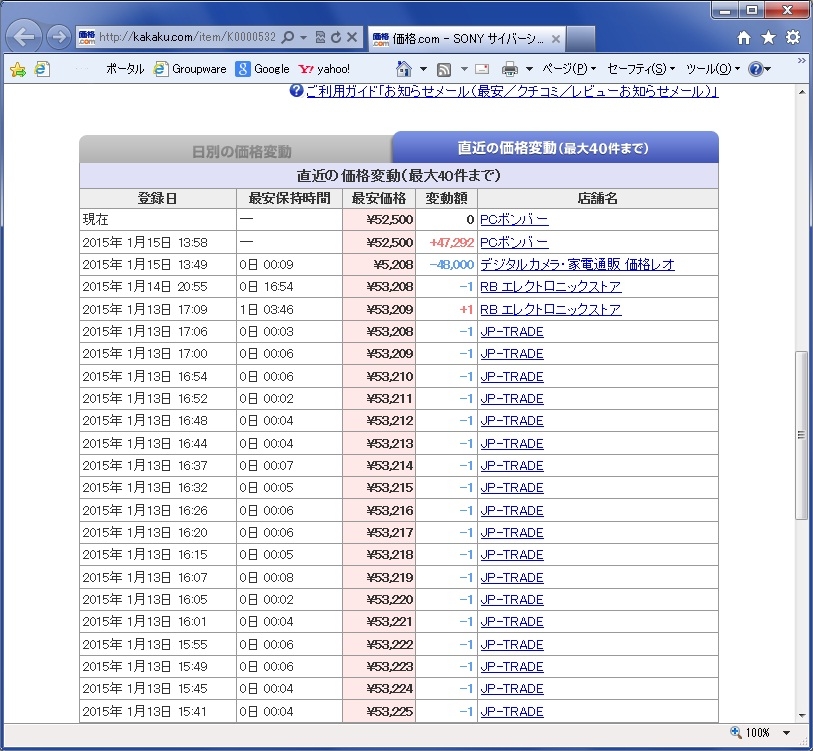Click the 最安保持時間 column header
The image size is (813, 751).
(289, 198)
